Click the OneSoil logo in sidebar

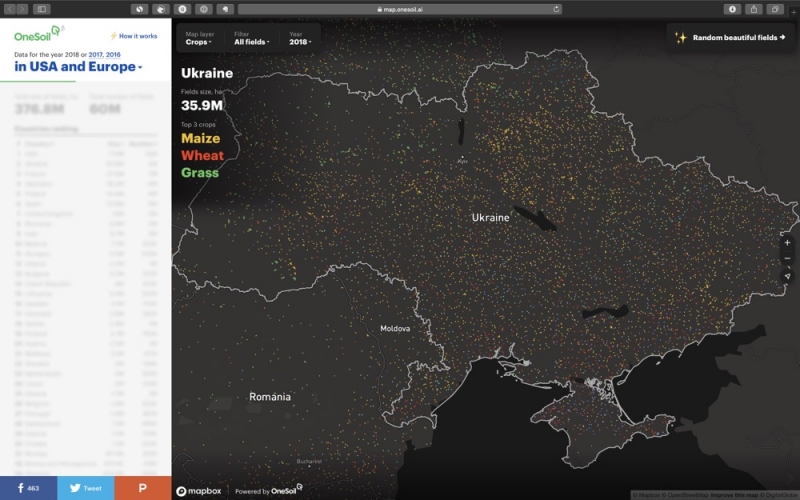coord(36,35)
